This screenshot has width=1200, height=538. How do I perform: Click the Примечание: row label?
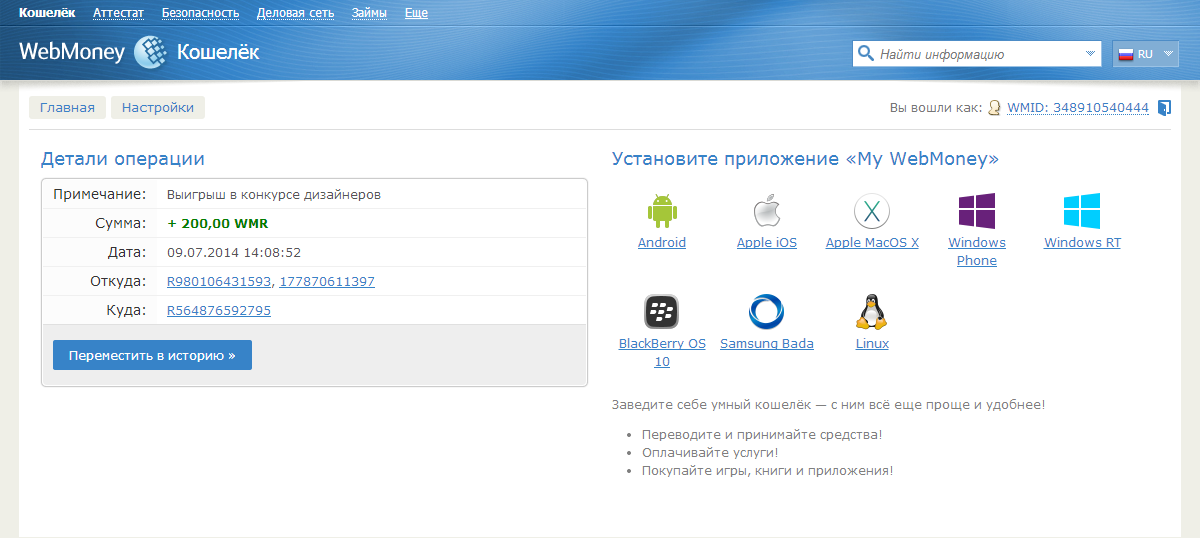[100, 194]
